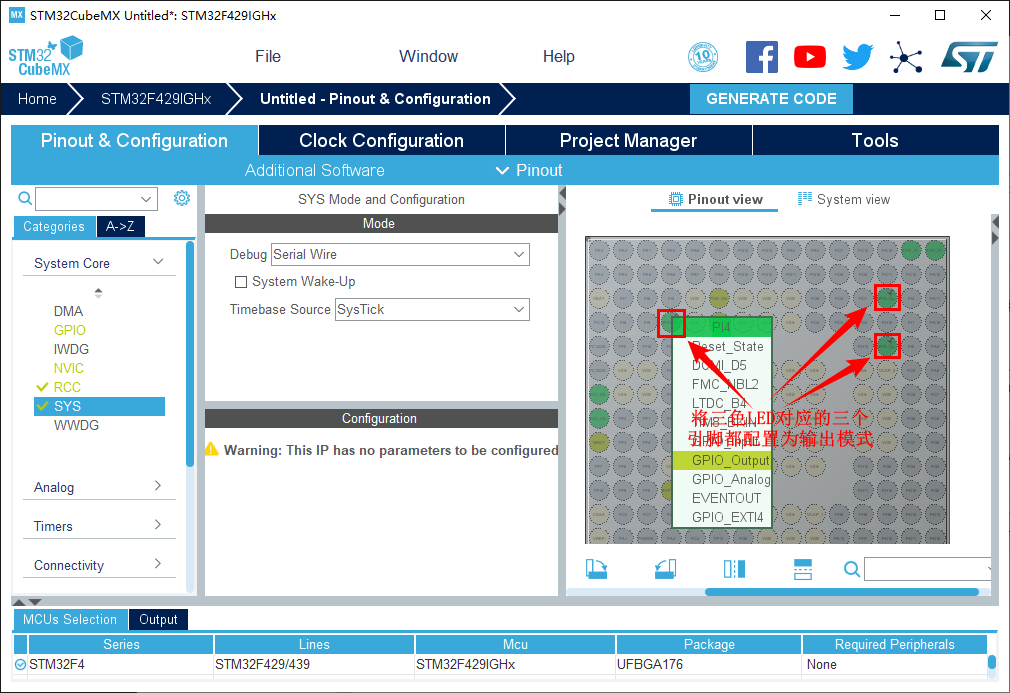Open the File menu
1010x693 pixels.
point(268,57)
